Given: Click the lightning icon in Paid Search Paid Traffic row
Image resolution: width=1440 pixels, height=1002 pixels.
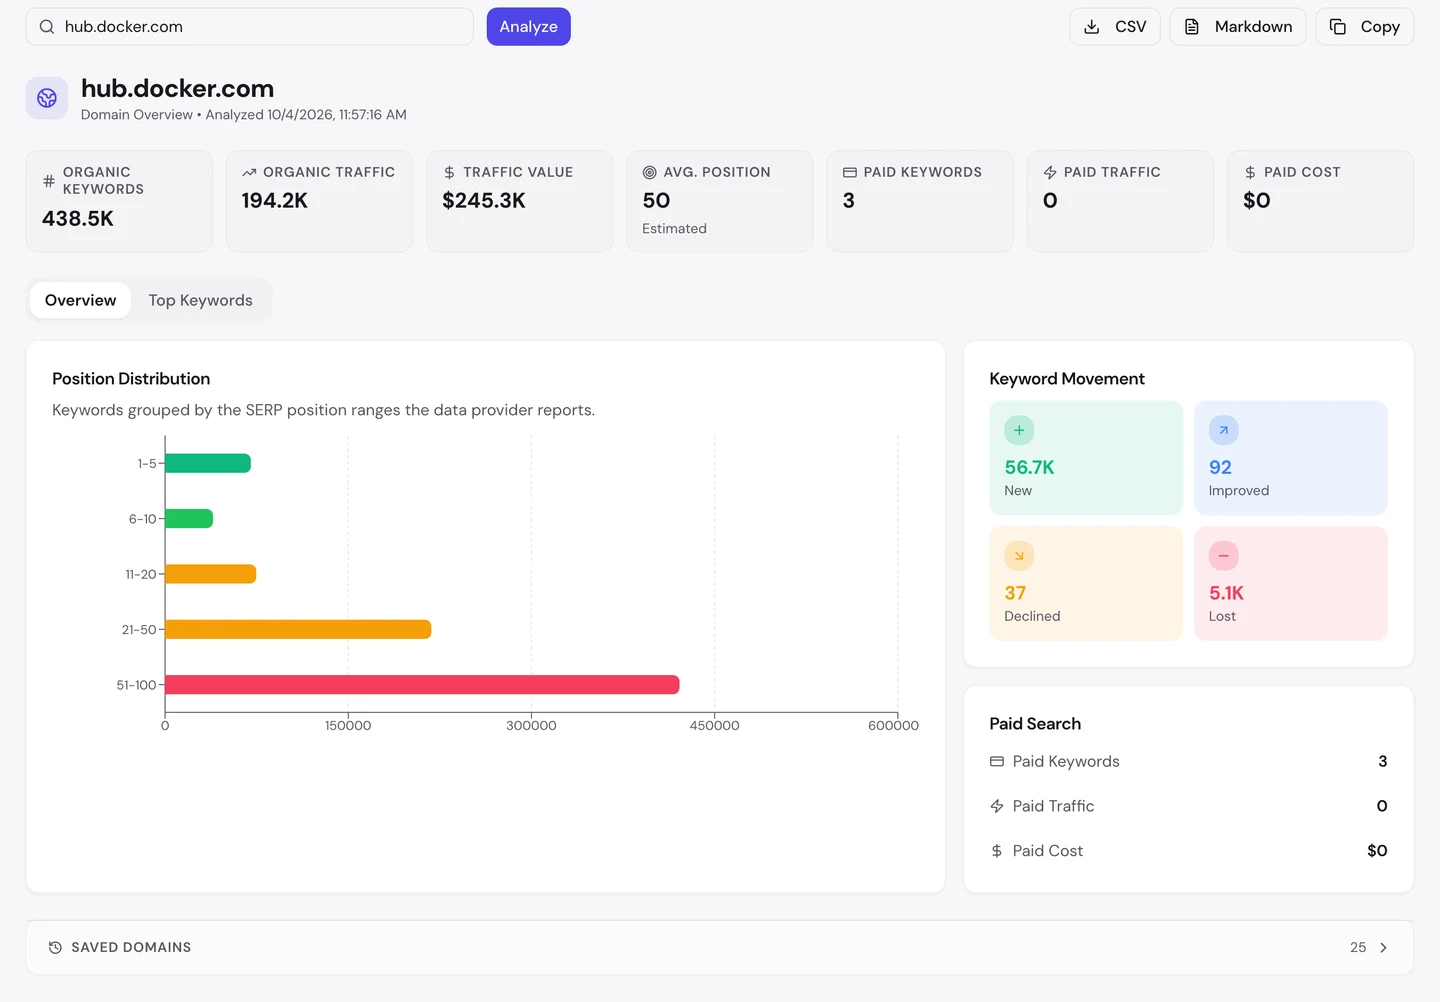Looking at the screenshot, I should (997, 806).
